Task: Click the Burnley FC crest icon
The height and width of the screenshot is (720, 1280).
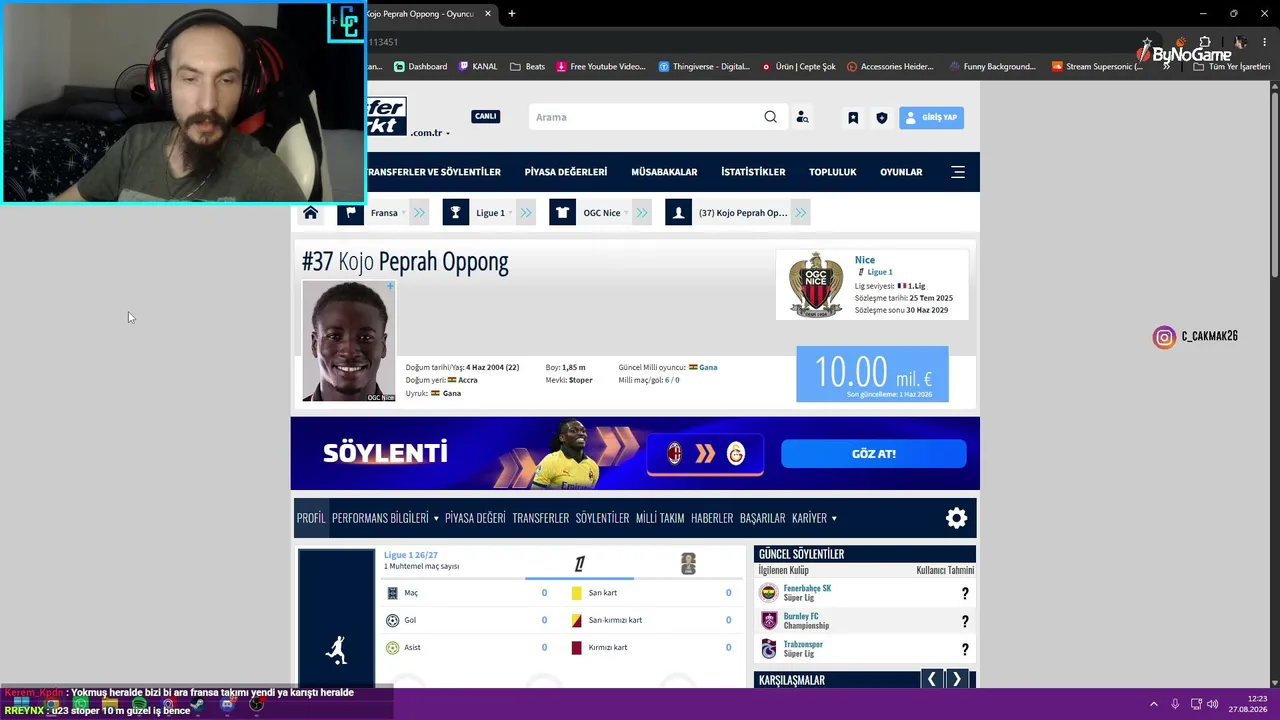Action: (x=768, y=621)
